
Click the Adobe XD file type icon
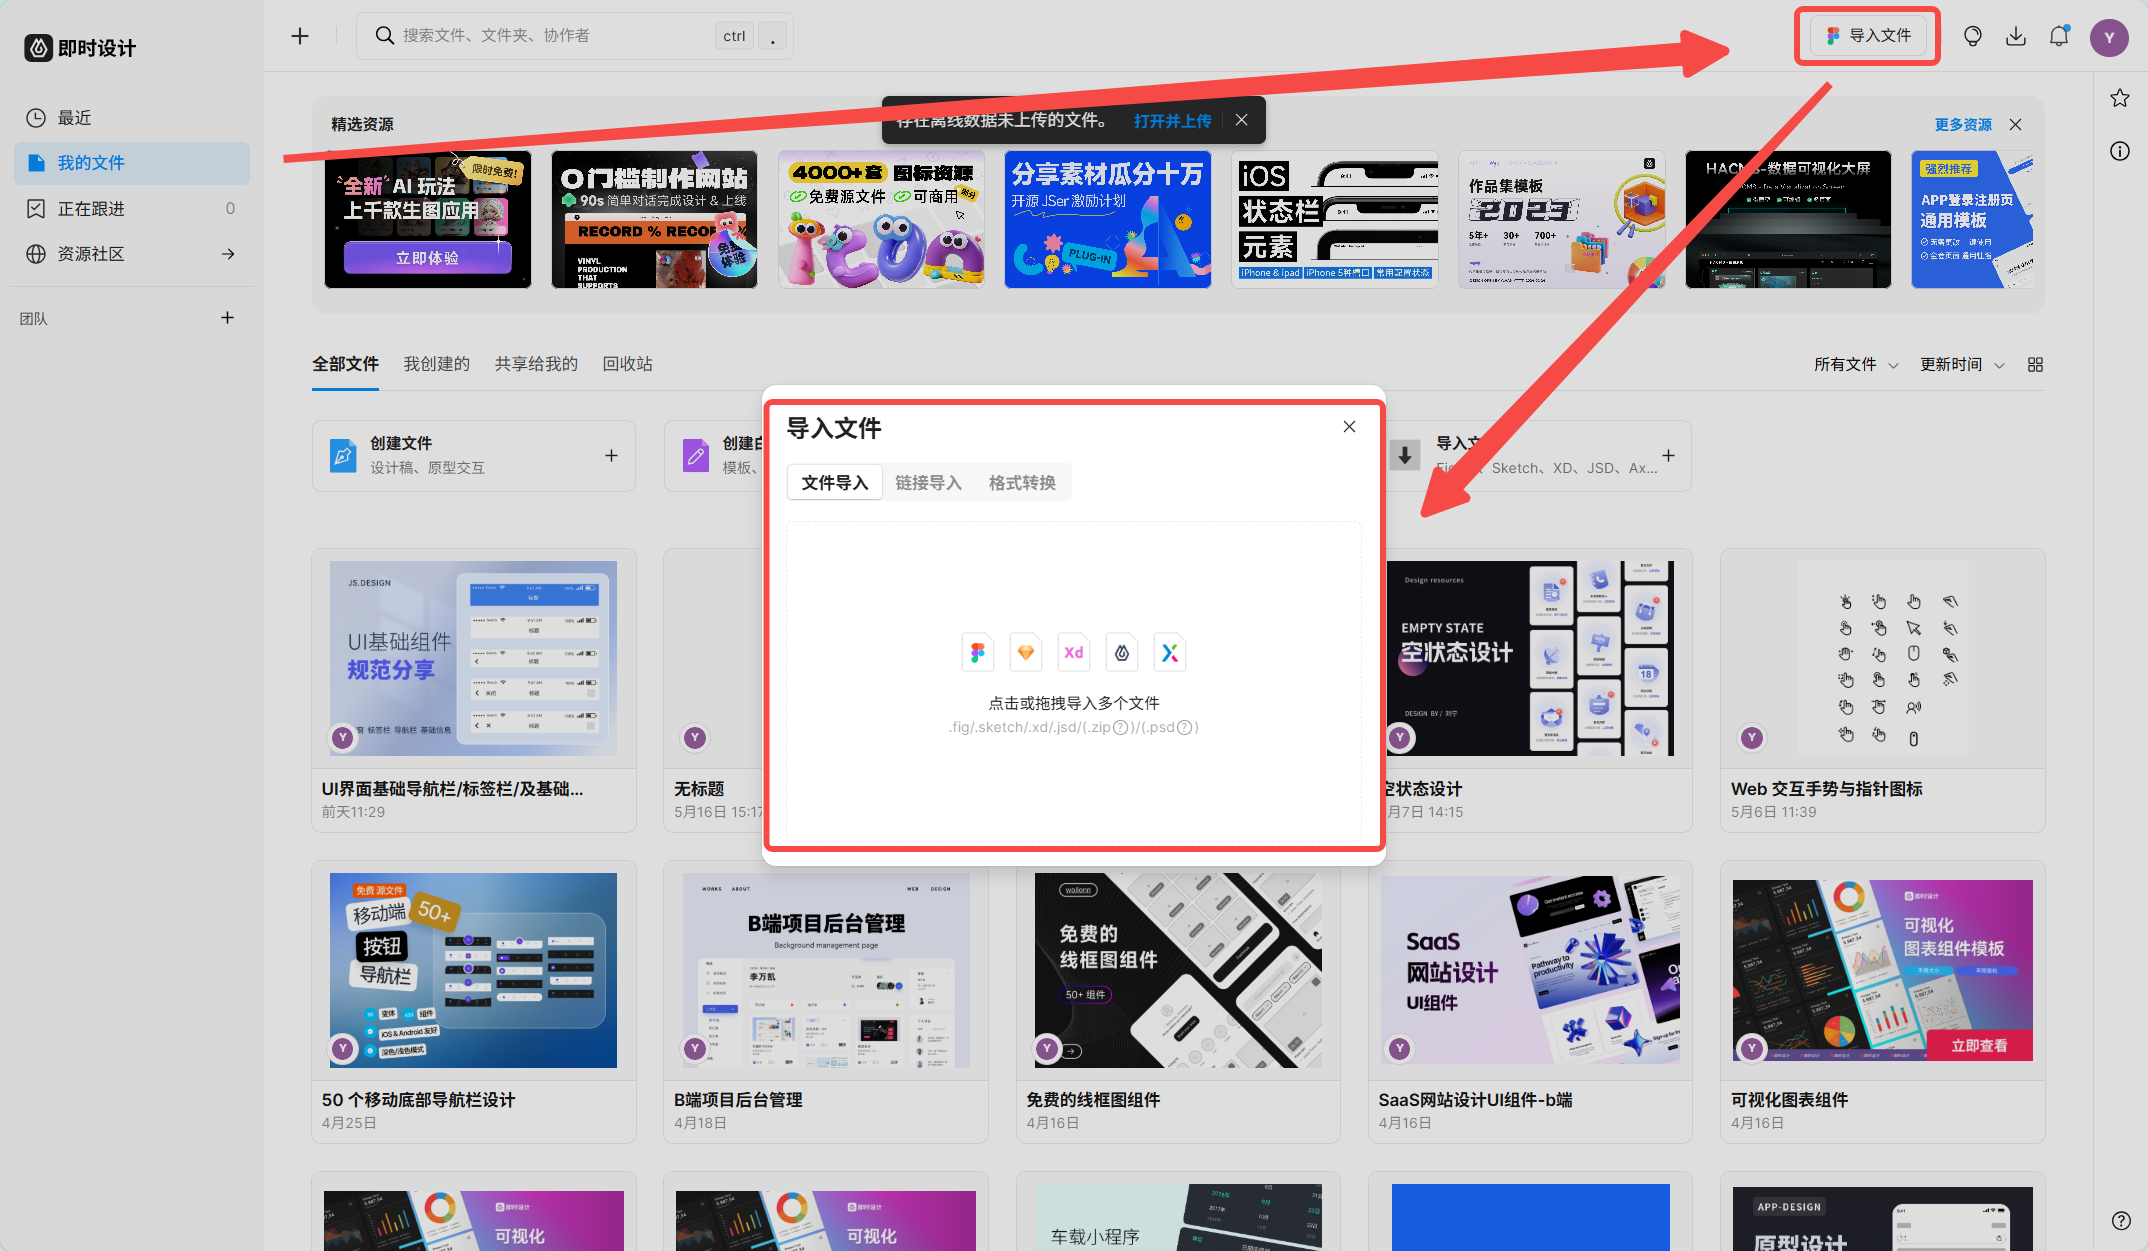pos(1074,653)
